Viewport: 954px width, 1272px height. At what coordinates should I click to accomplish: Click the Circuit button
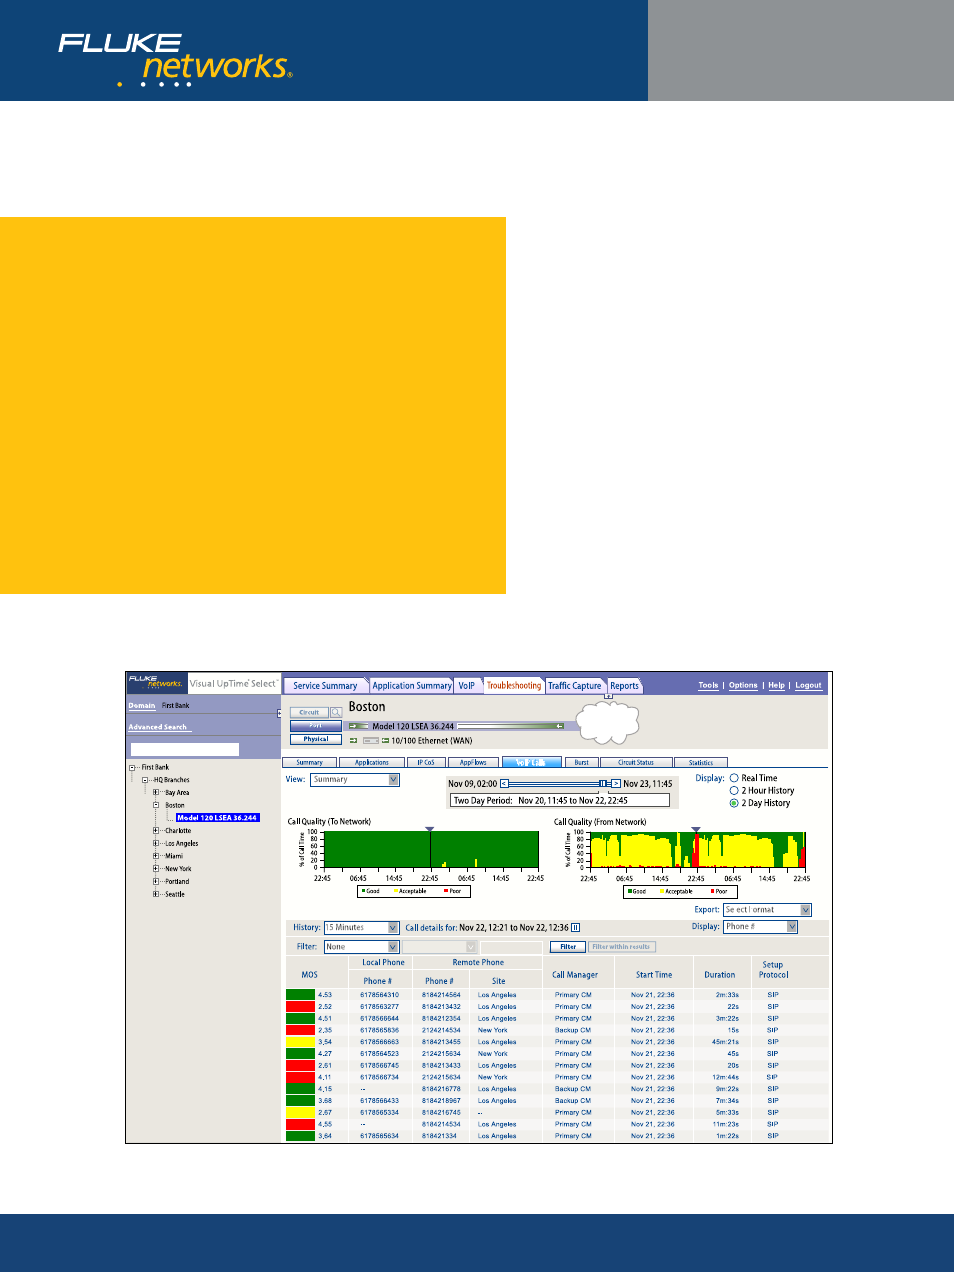pyautogui.click(x=309, y=713)
